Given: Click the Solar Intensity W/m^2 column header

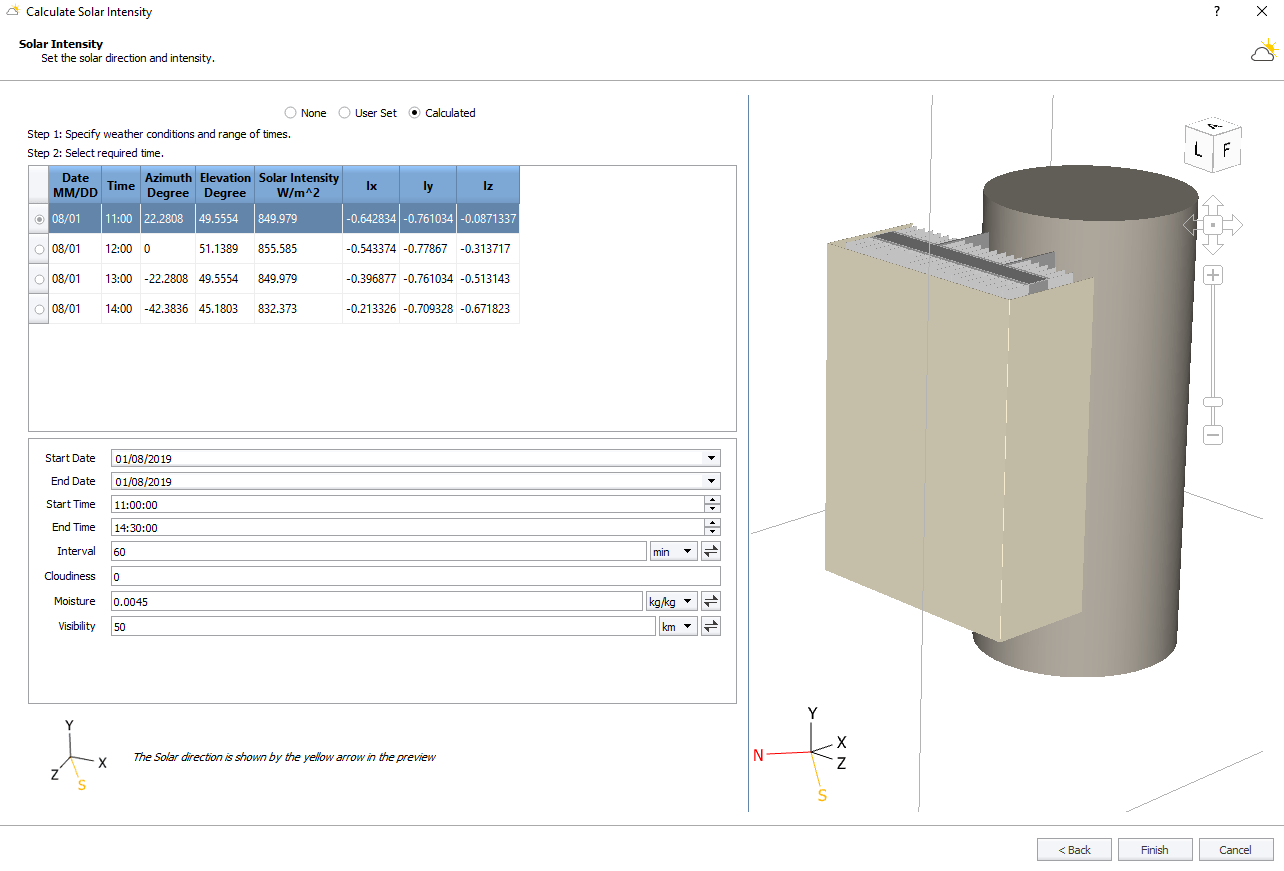Looking at the screenshot, I should click(x=298, y=184).
